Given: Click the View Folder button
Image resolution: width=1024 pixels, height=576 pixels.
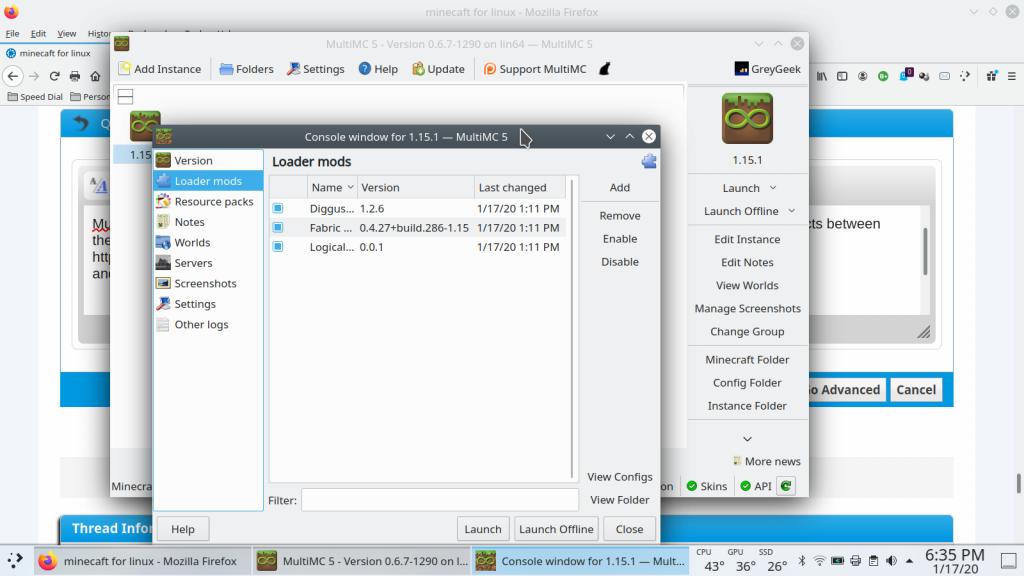Looking at the screenshot, I should (619, 500).
